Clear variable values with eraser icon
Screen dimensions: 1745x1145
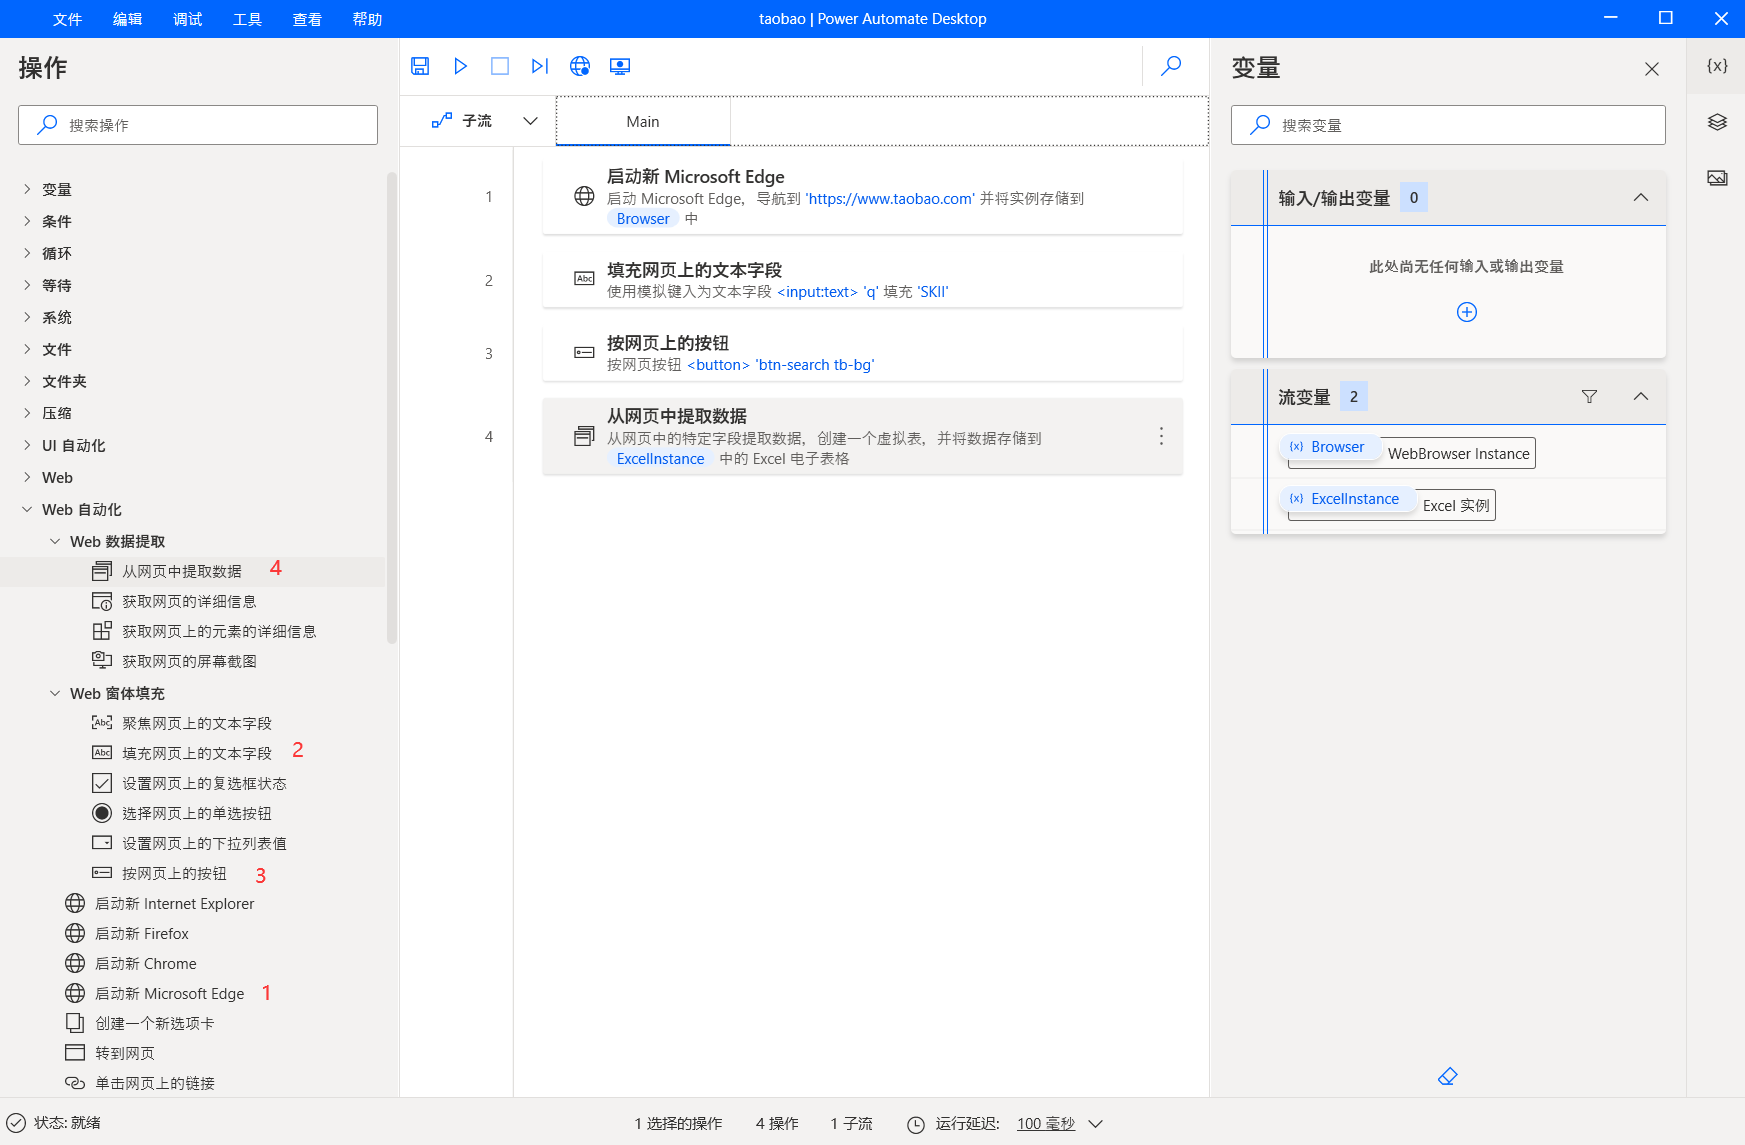pyautogui.click(x=1448, y=1076)
